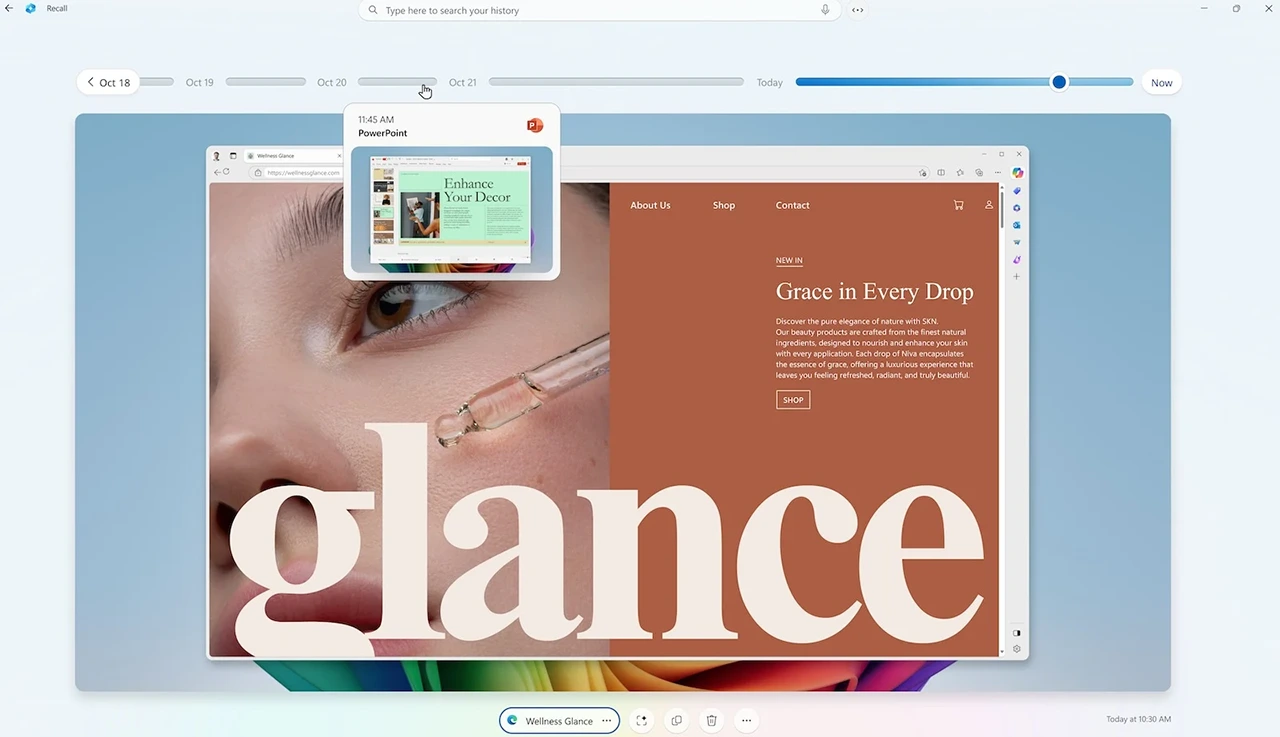The height and width of the screenshot is (737, 1280).
Task: Click the Recall app icon in the title bar
Action: point(31,8)
